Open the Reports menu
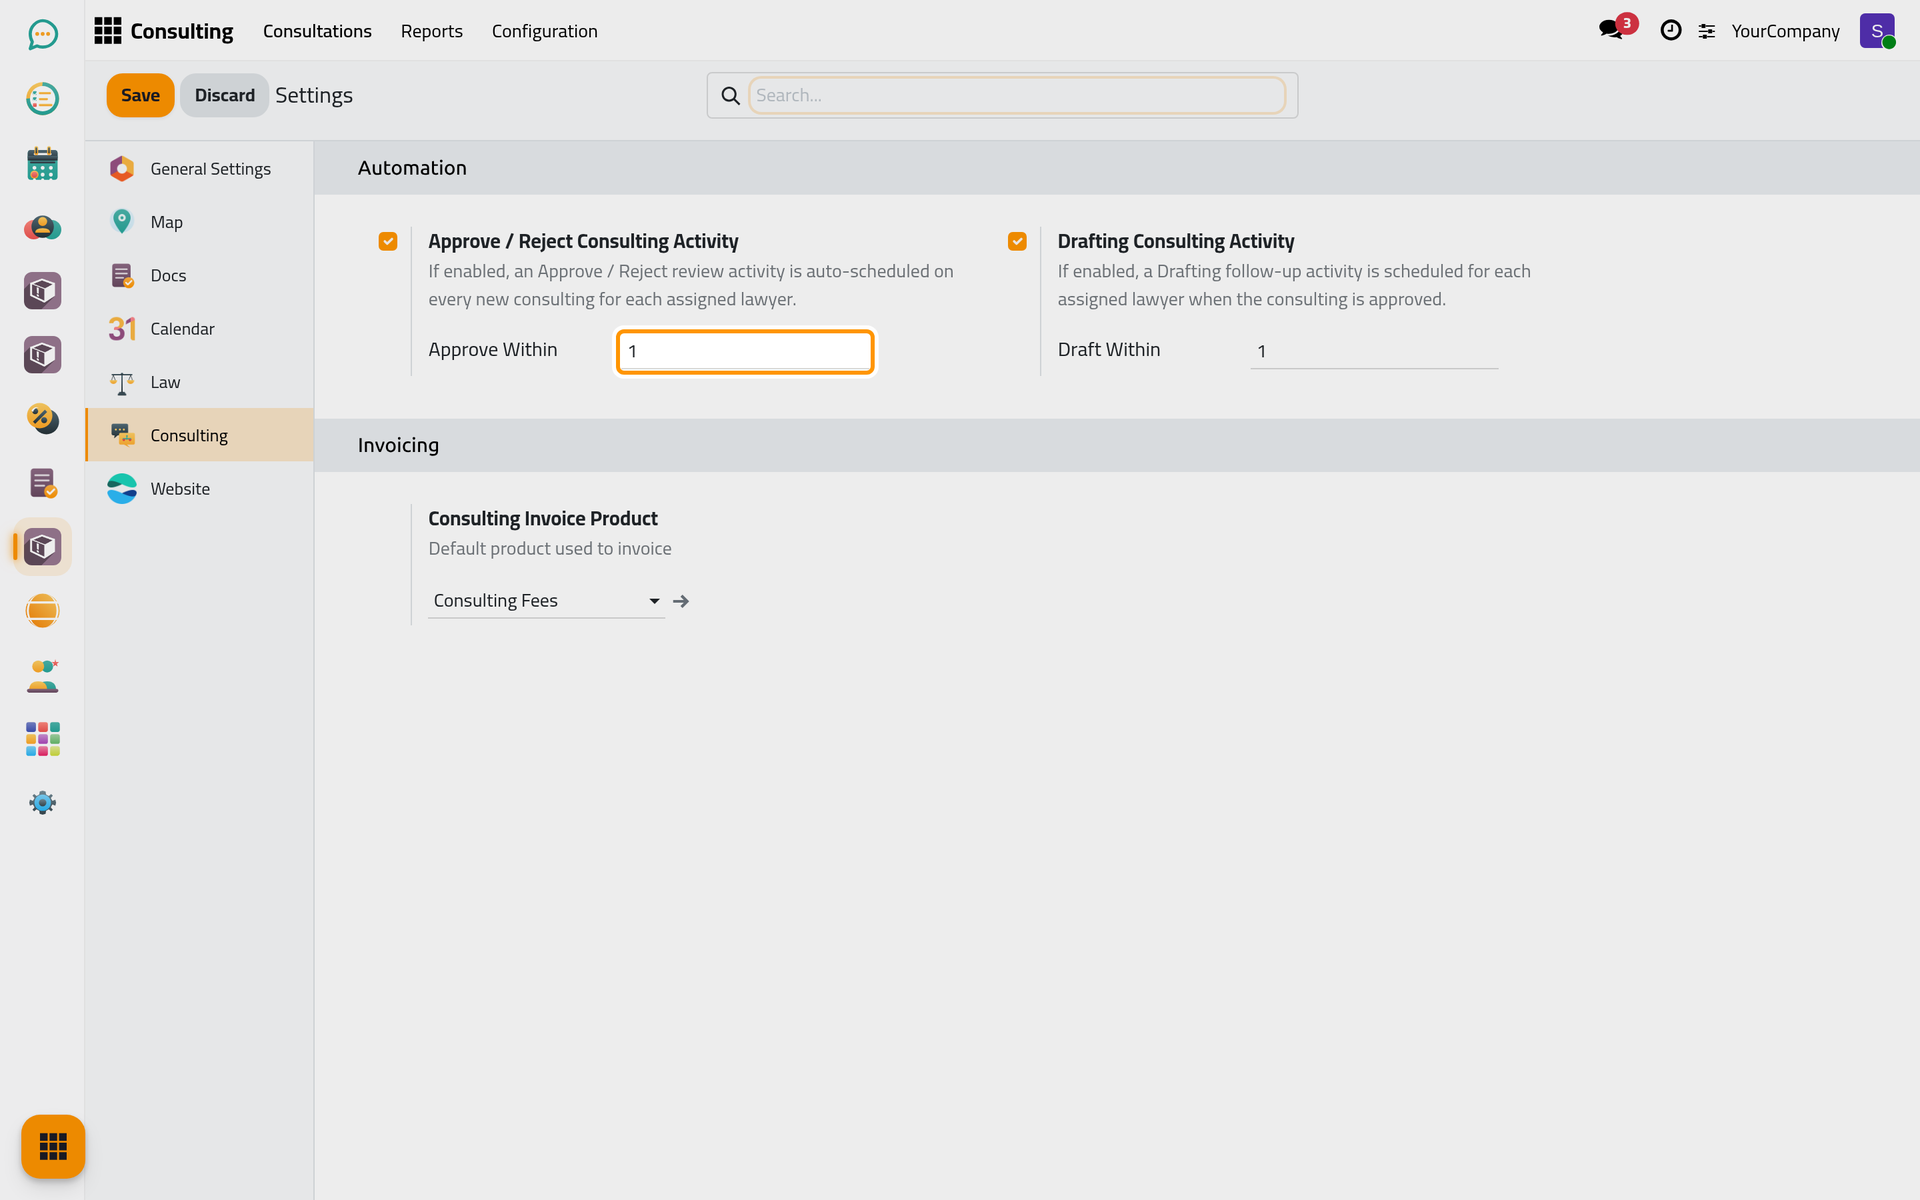 click(x=432, y=31)
